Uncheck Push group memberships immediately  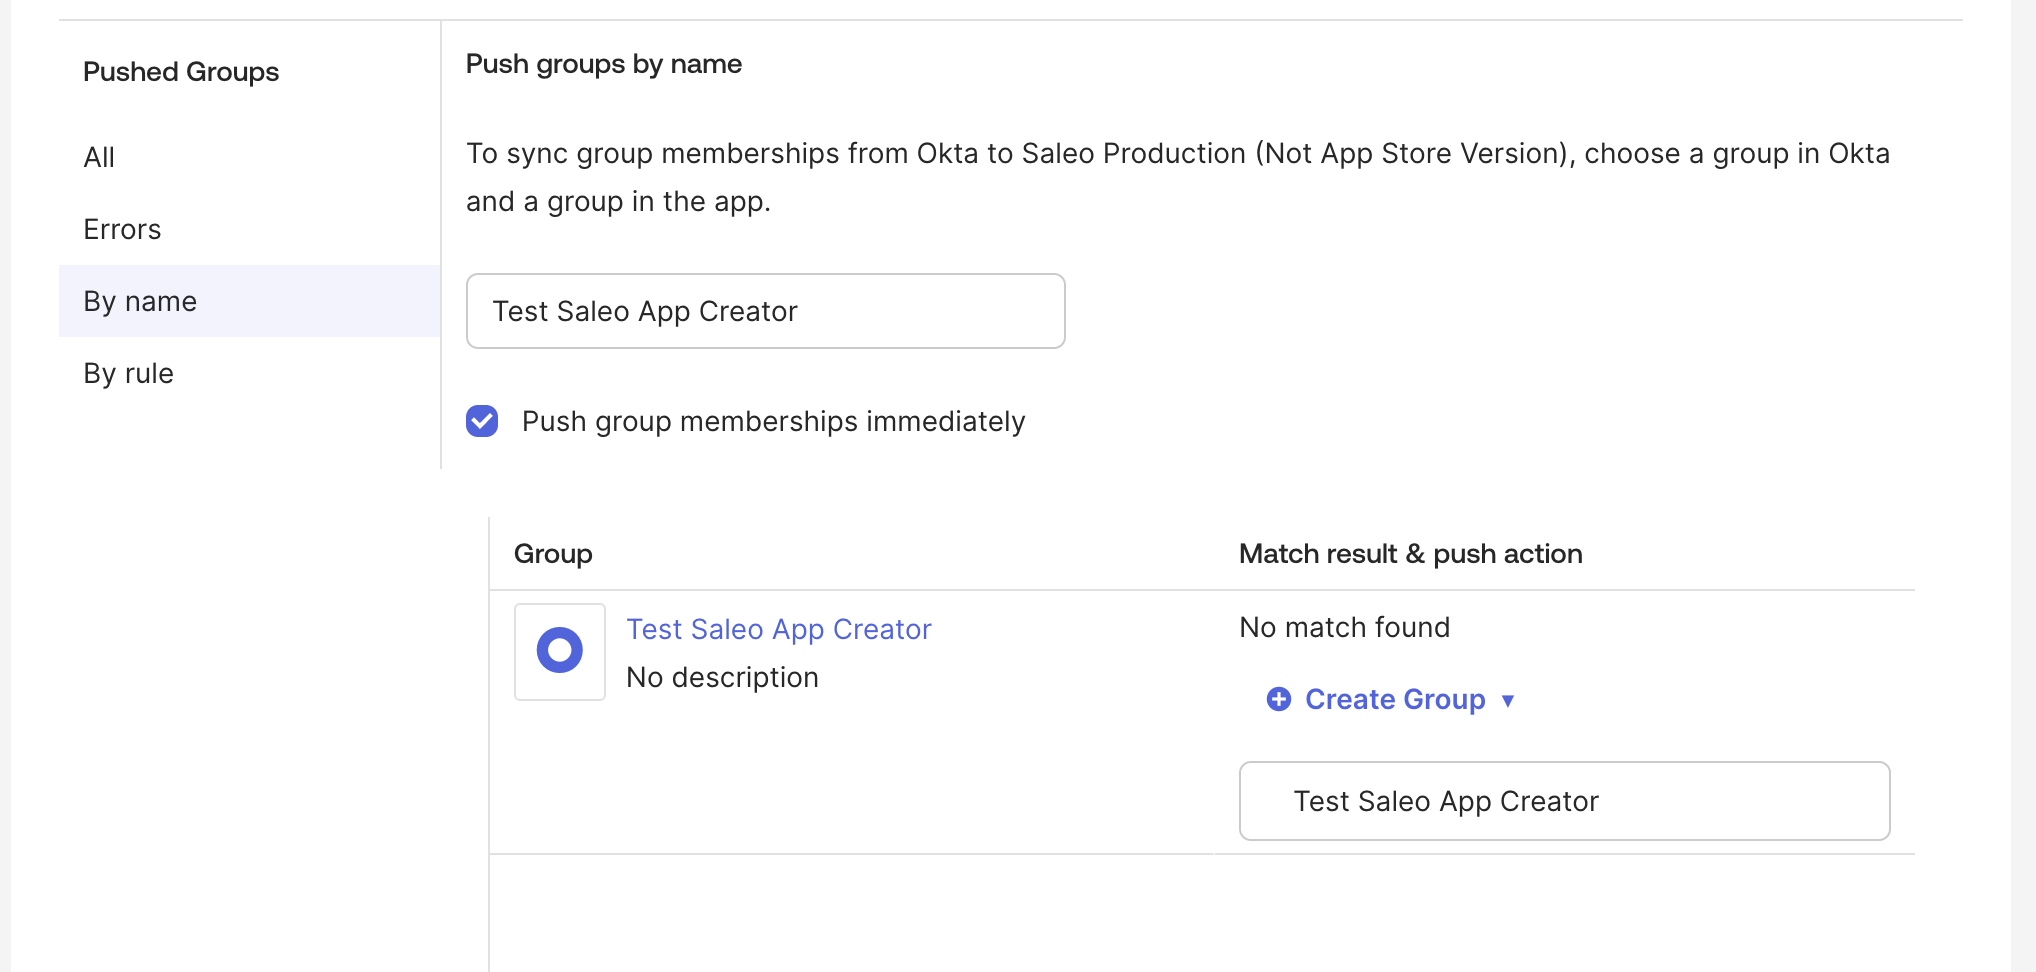pos(482,421)
